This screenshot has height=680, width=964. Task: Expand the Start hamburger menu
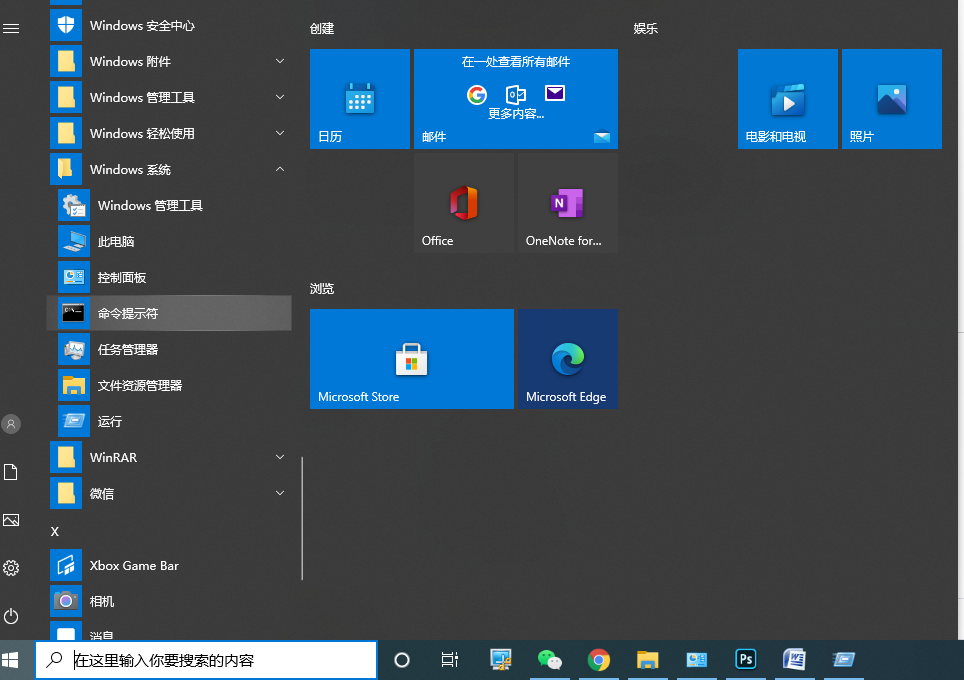tap(11, 28)
